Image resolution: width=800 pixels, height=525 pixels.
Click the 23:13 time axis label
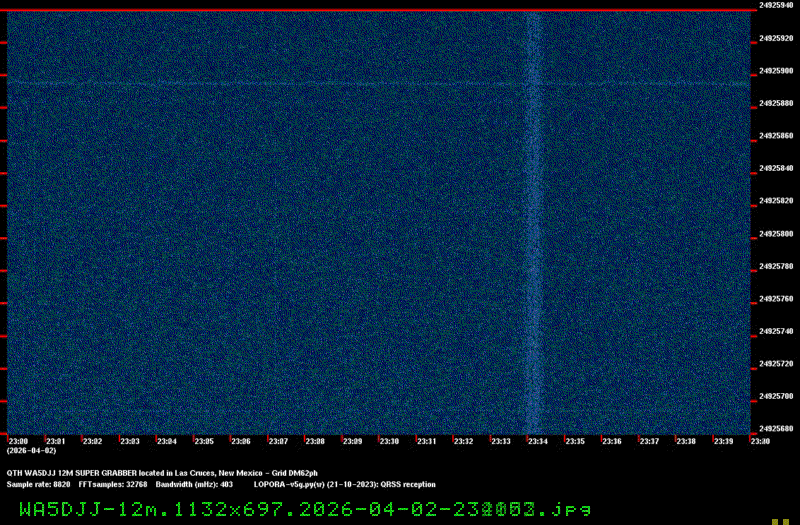pyautogui.click(x=501, y=441)
